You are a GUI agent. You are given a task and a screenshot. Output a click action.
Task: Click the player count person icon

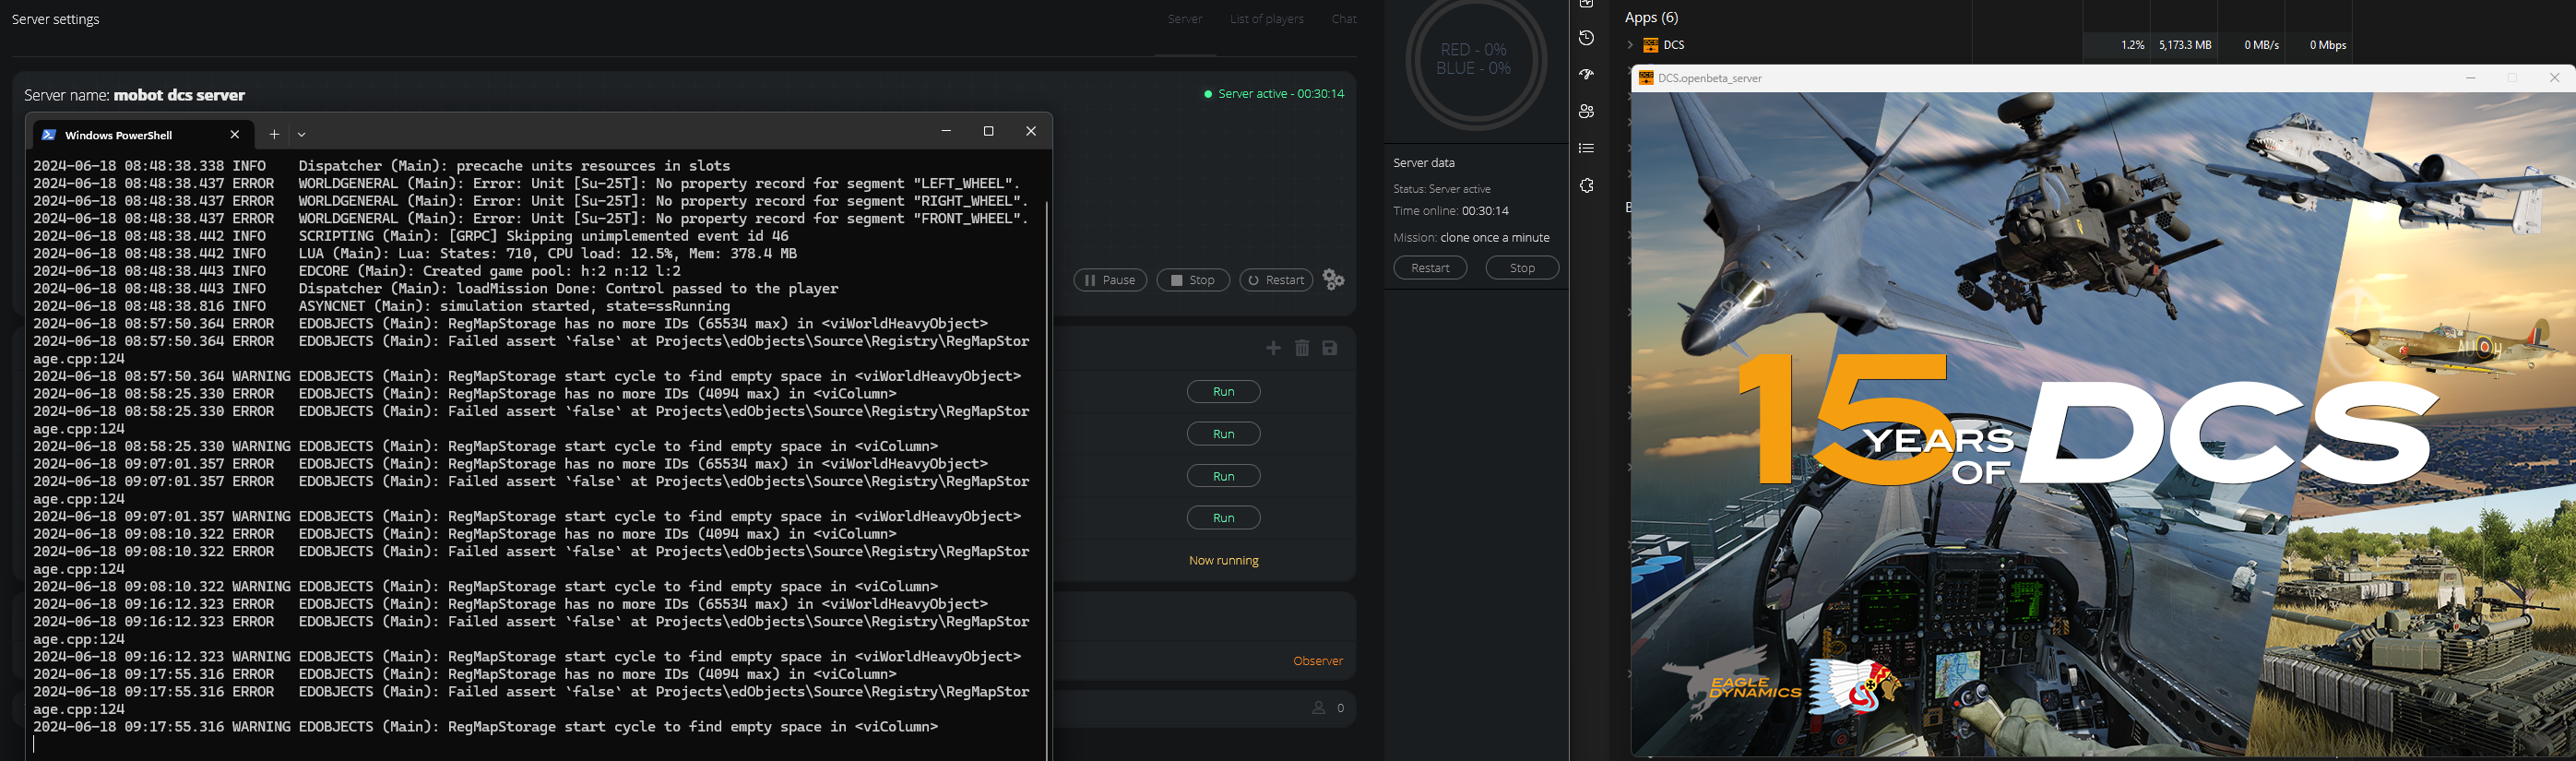[x=1319, y=708]
